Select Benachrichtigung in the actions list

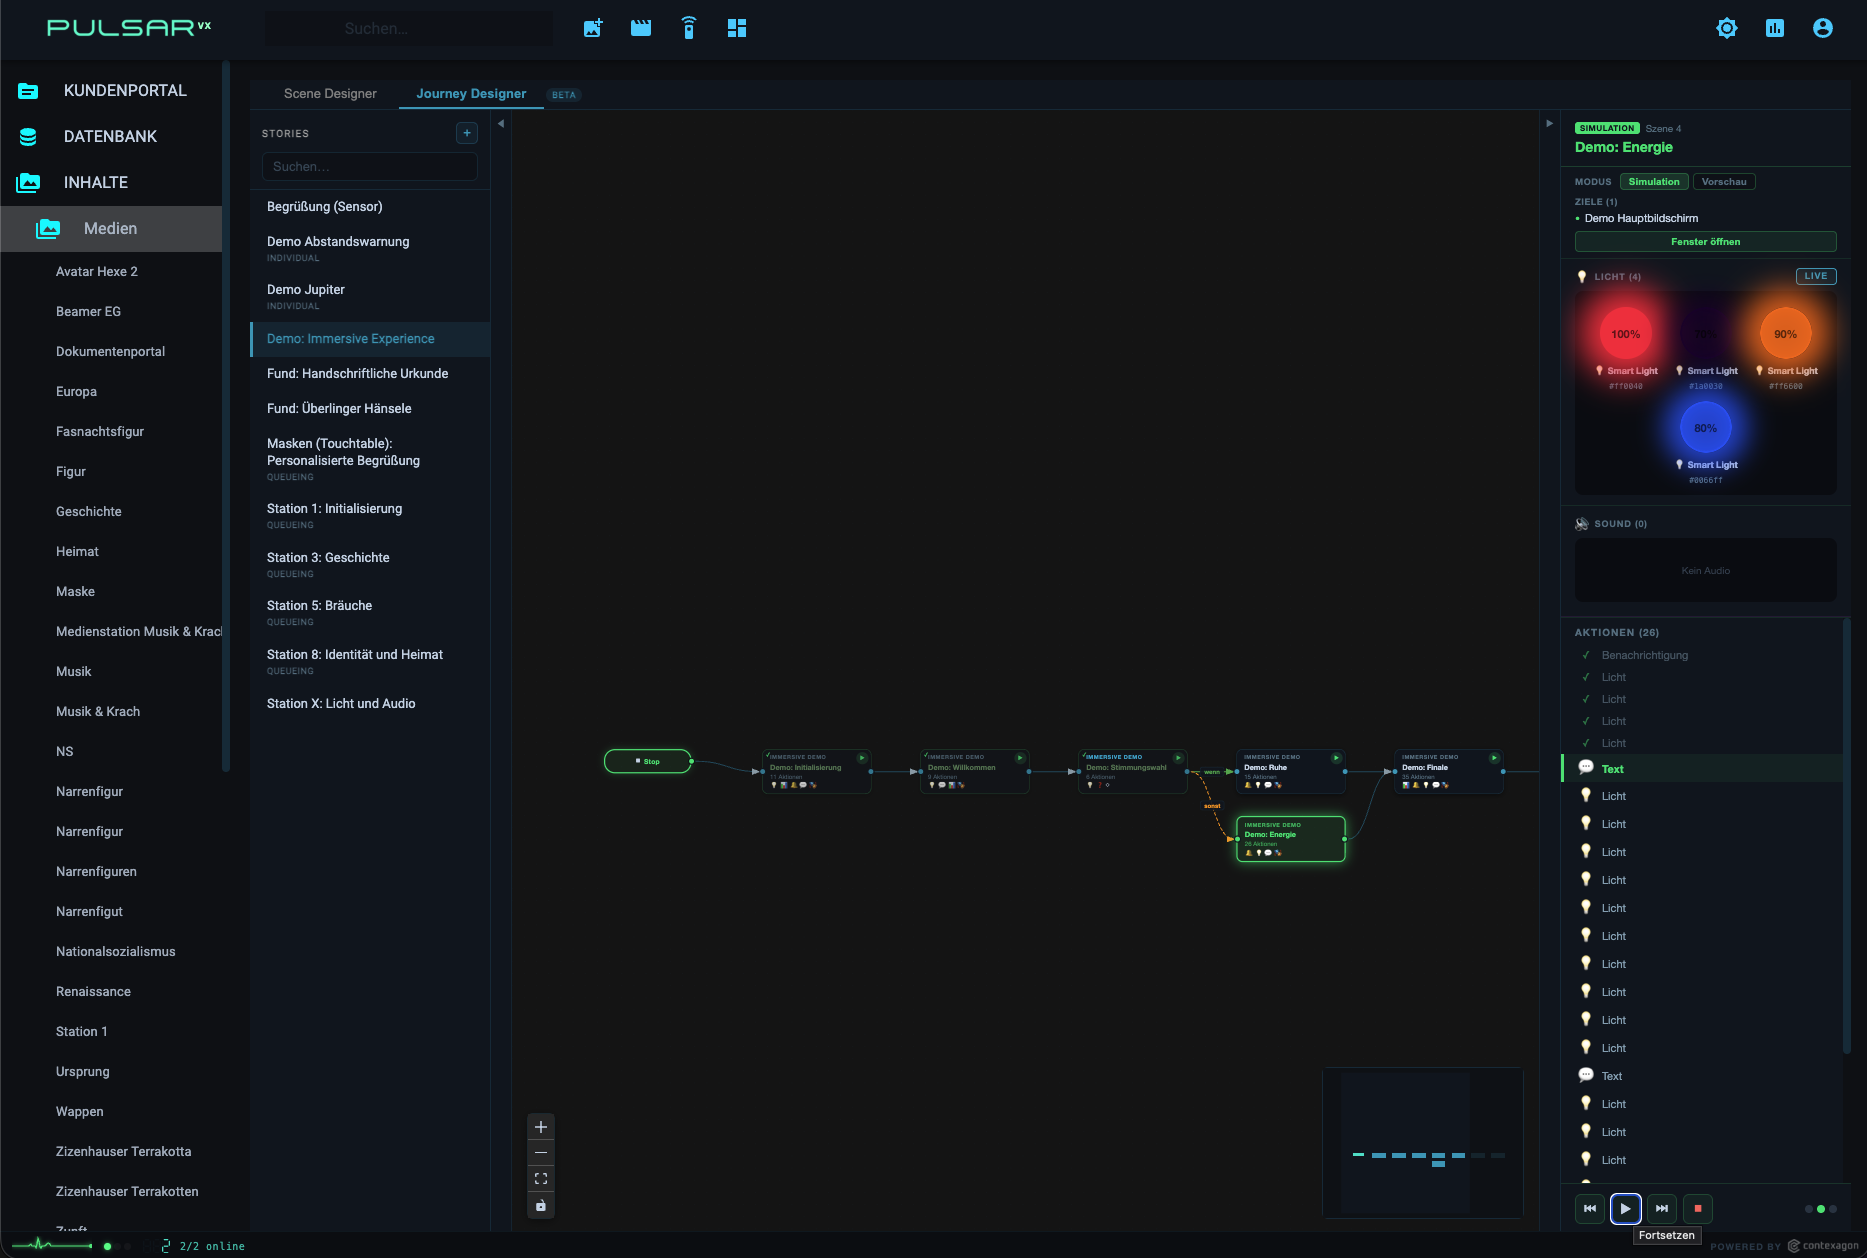pyautogui.click(x=1645, y=655)
